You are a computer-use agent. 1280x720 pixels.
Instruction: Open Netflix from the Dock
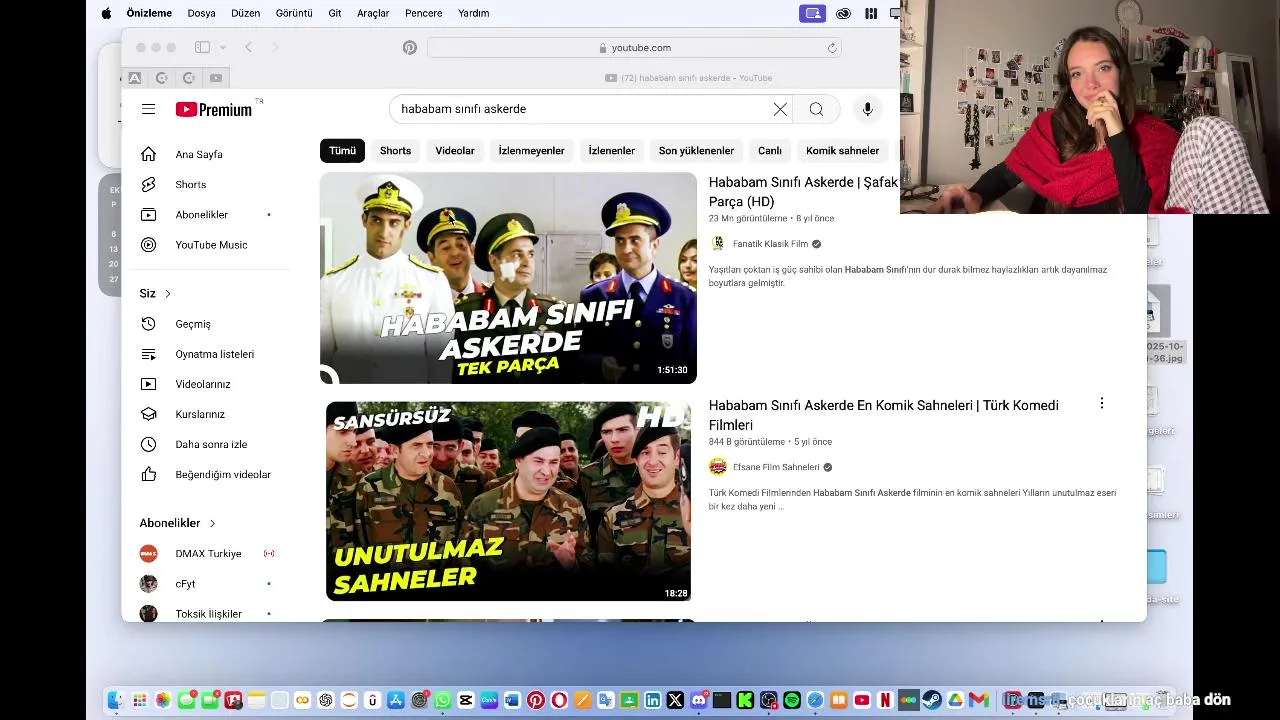(885, 700)
